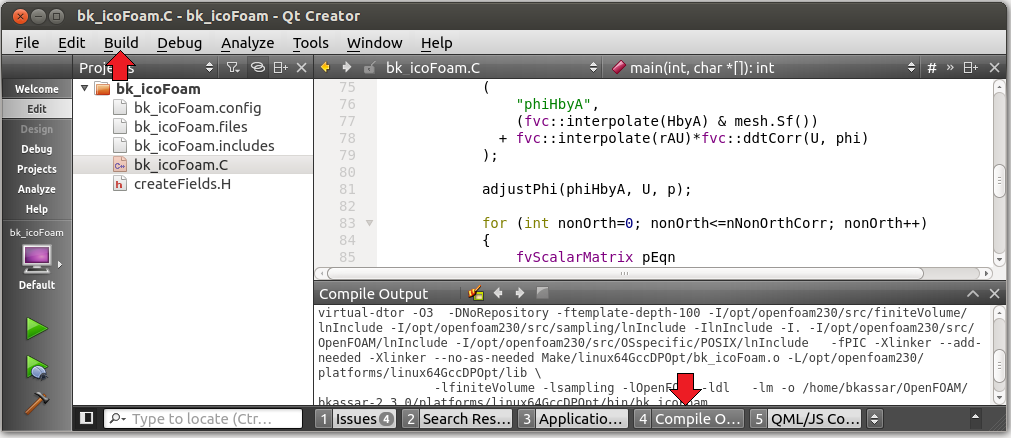This screenshot has width=1011, height=438.
Task: Switch to Help mode in sidebar
Action: click(x=37, y=209)
